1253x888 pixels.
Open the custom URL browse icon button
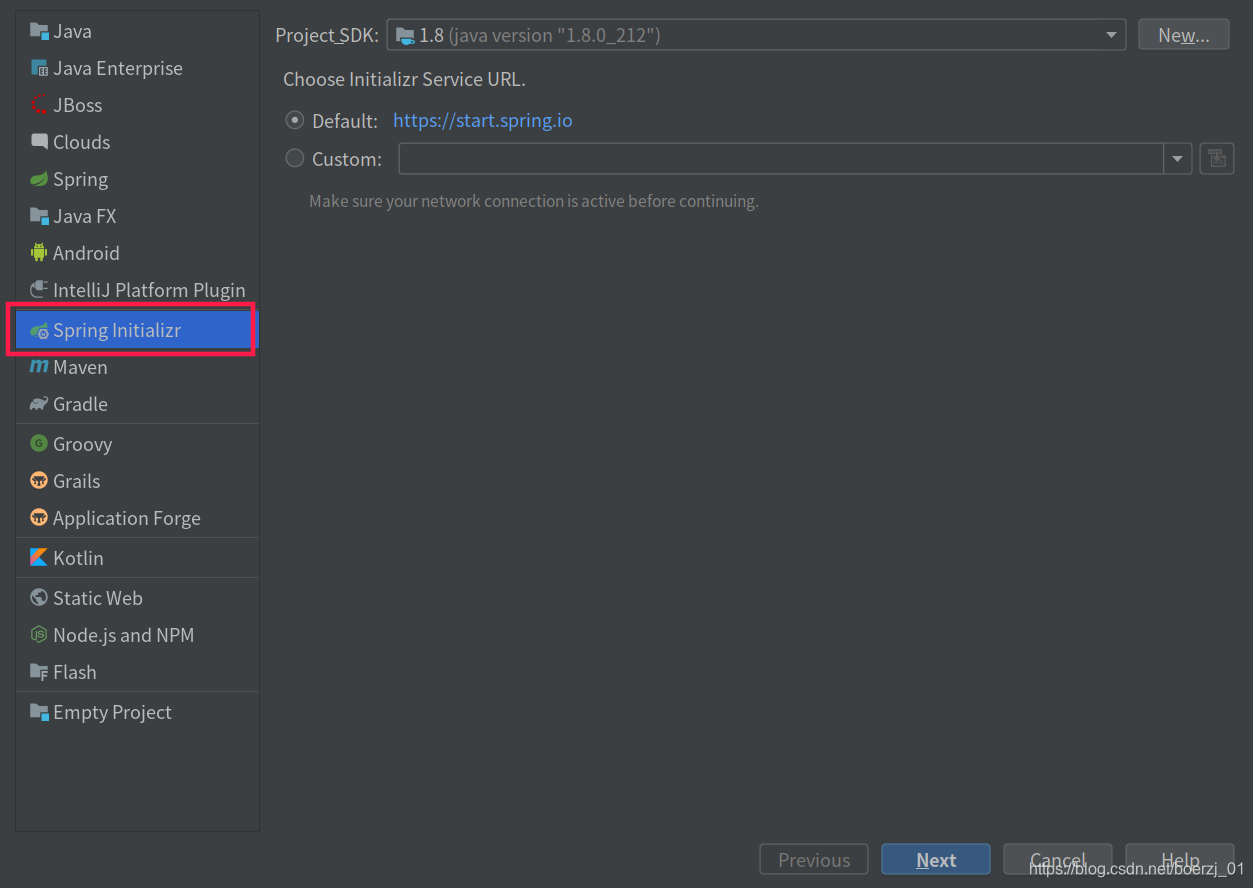coord(1216,158)
